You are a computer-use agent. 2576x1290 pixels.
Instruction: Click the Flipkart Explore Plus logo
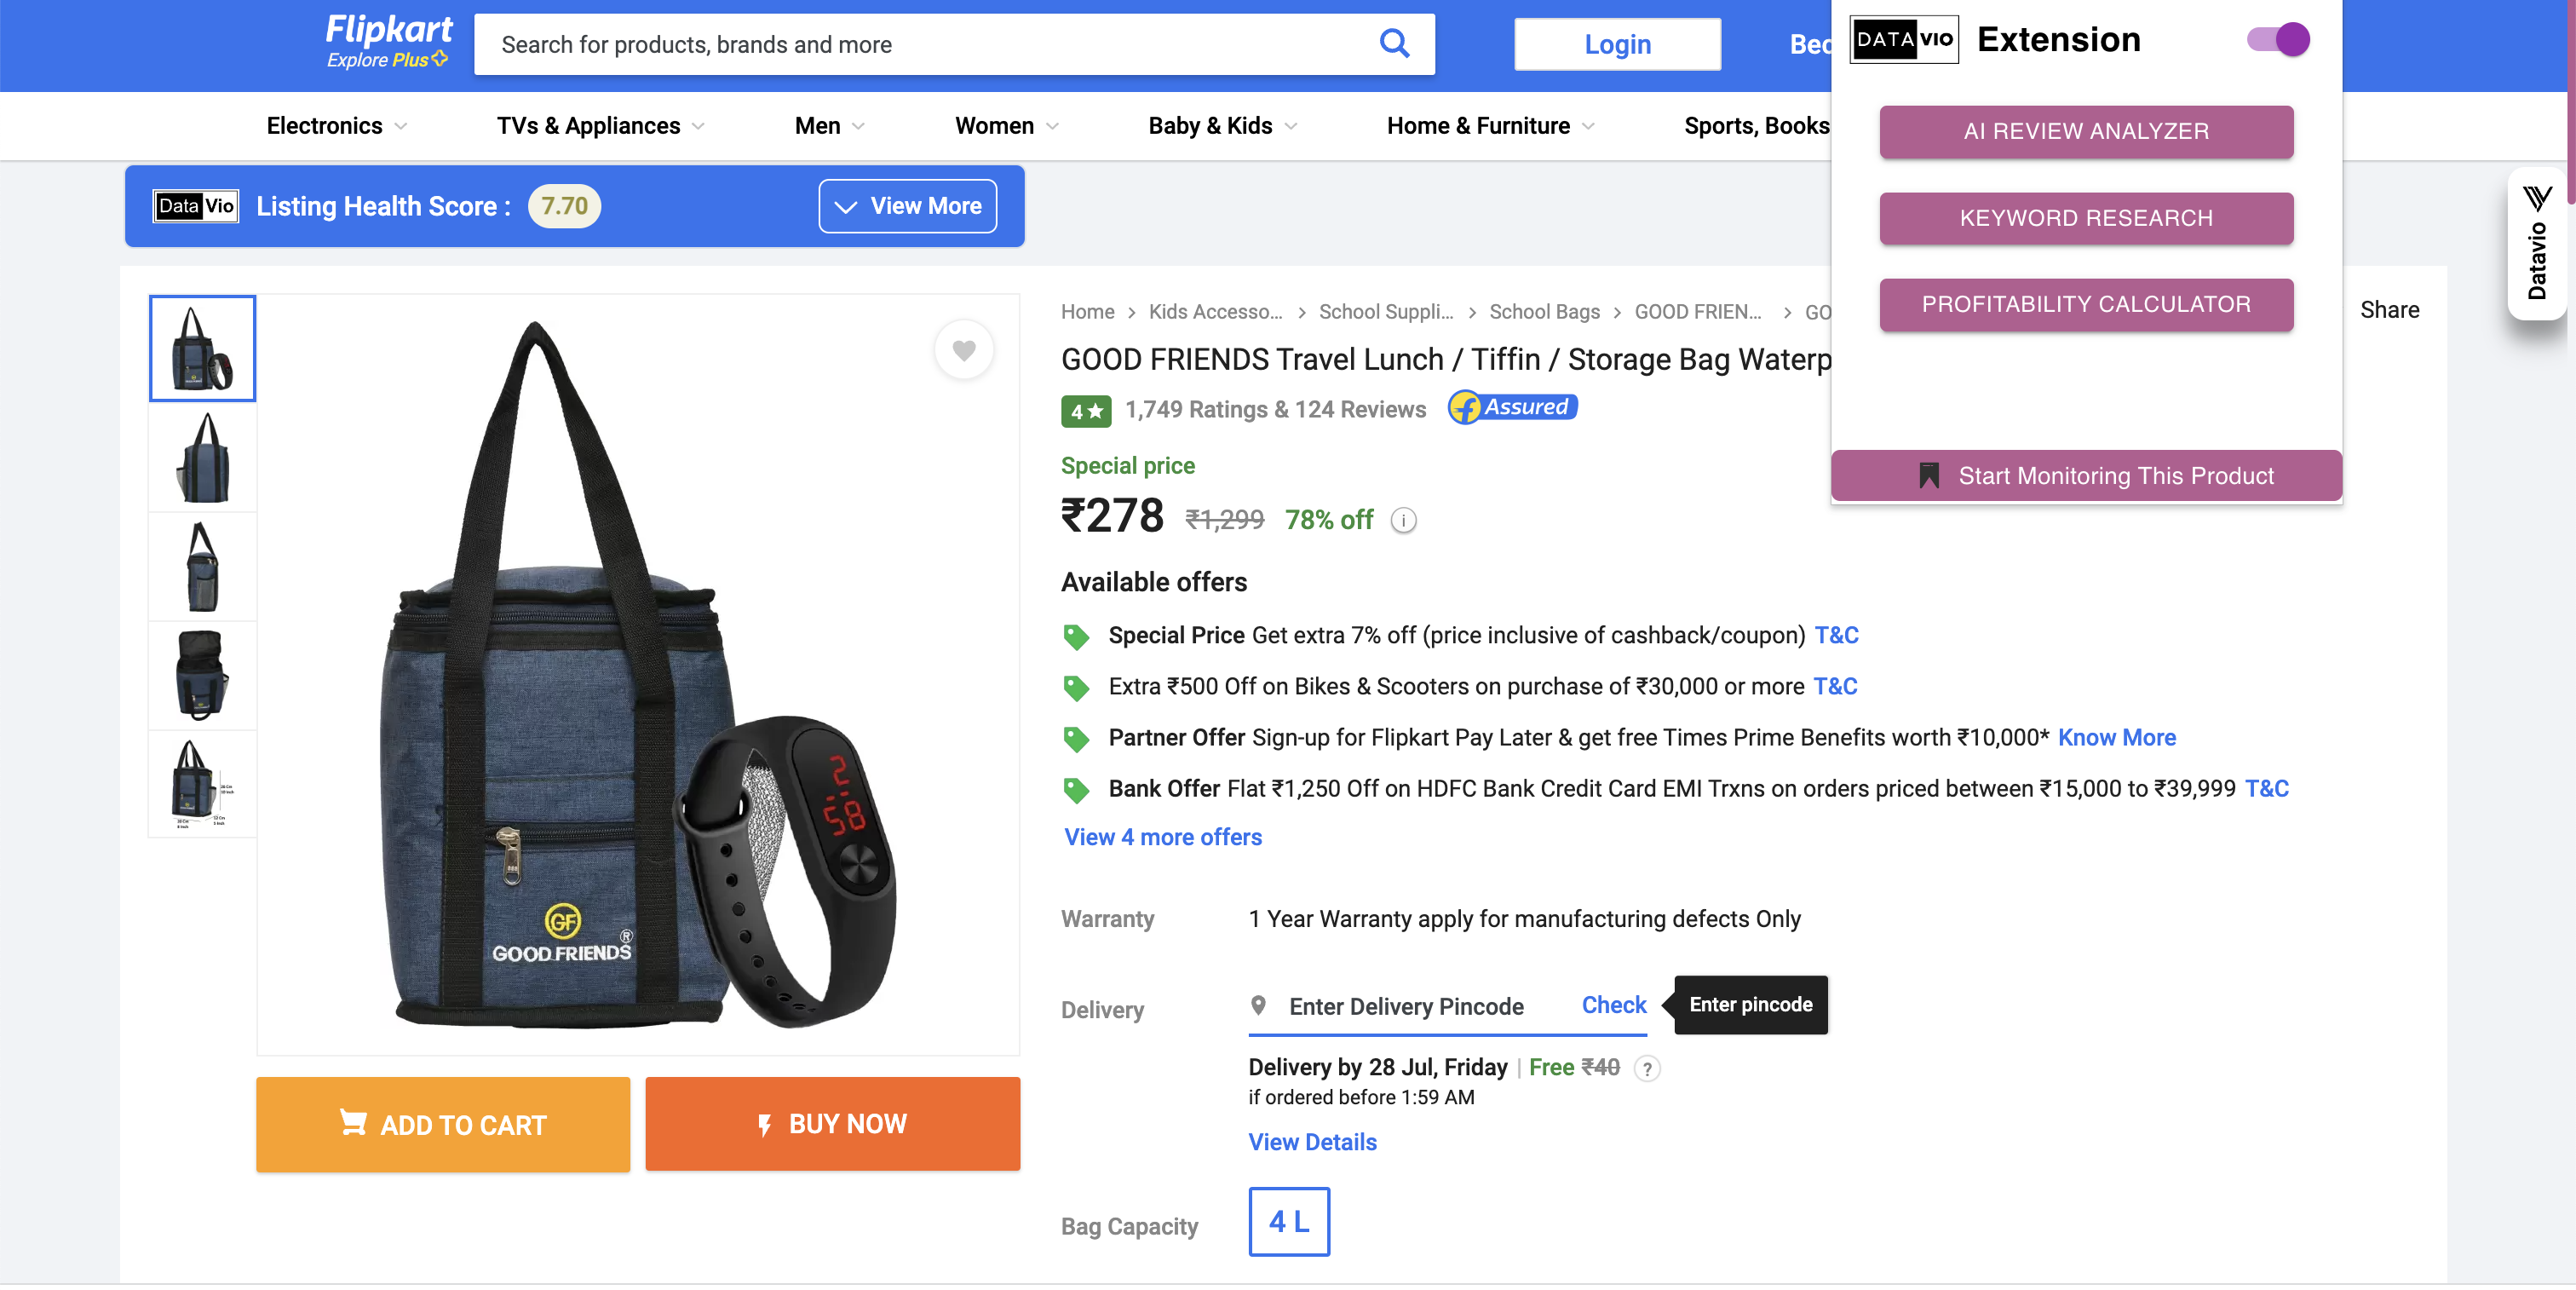(388, 42)
